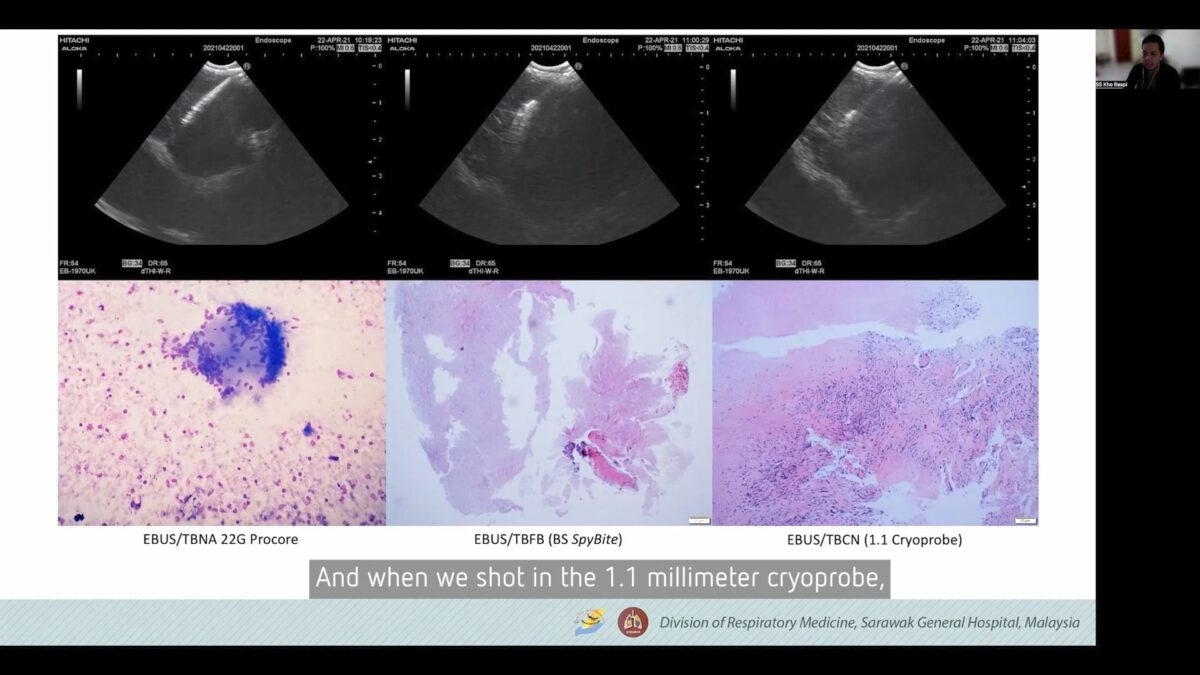Select the SpyBite forceps biopsy histology image
Image resolution: width=1200 pixels, height=675 pixels.
pos(548,403)
